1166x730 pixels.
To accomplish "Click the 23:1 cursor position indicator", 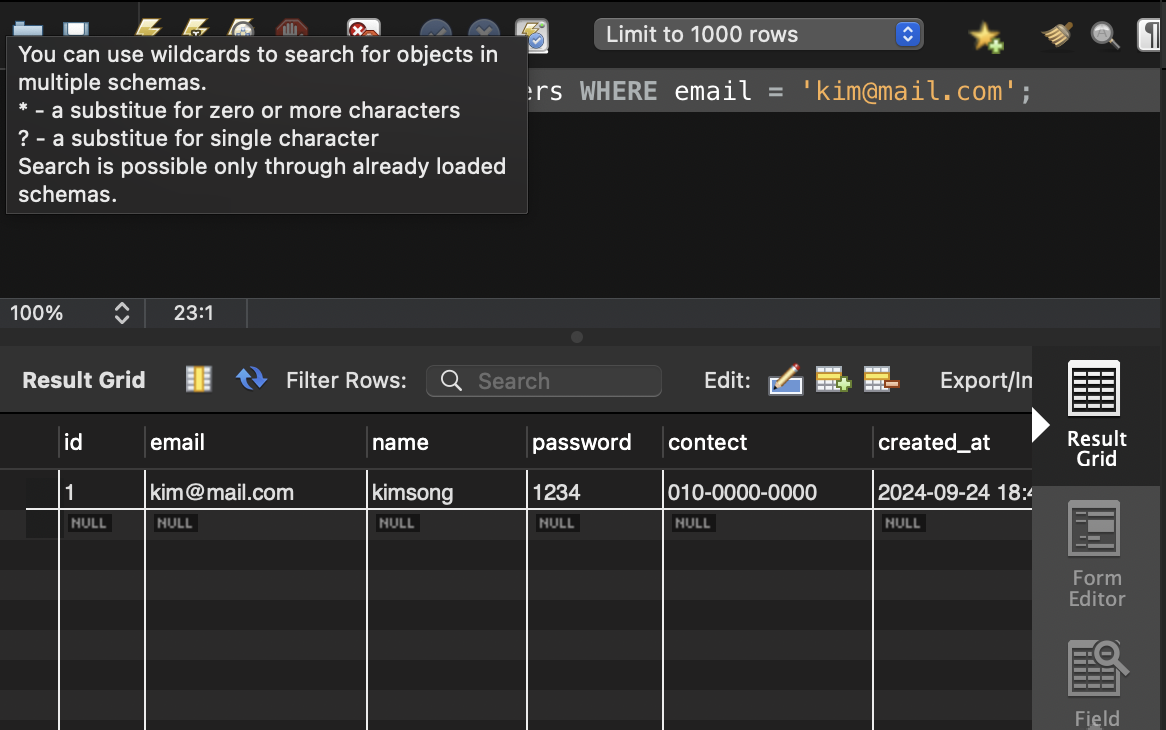I will 193,313.
